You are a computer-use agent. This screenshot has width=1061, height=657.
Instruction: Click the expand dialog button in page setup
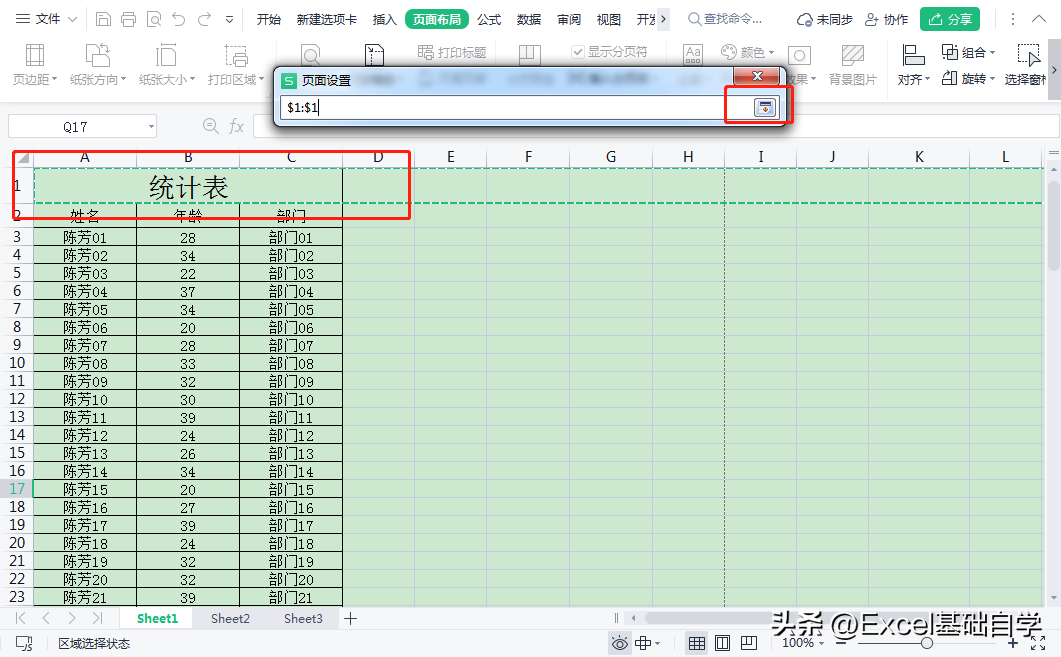pyautogui.click(x=765, y=108)
